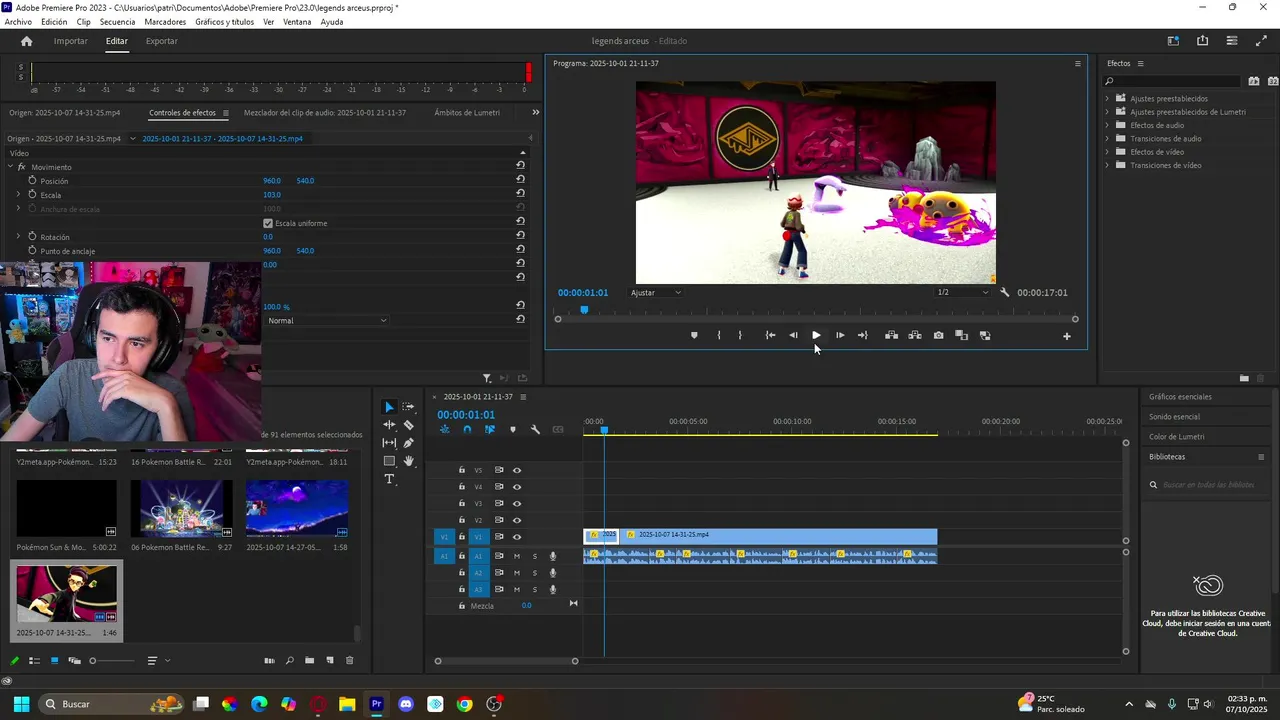Open the Gráficos esenciales panel

click(x=1180, y=397)
